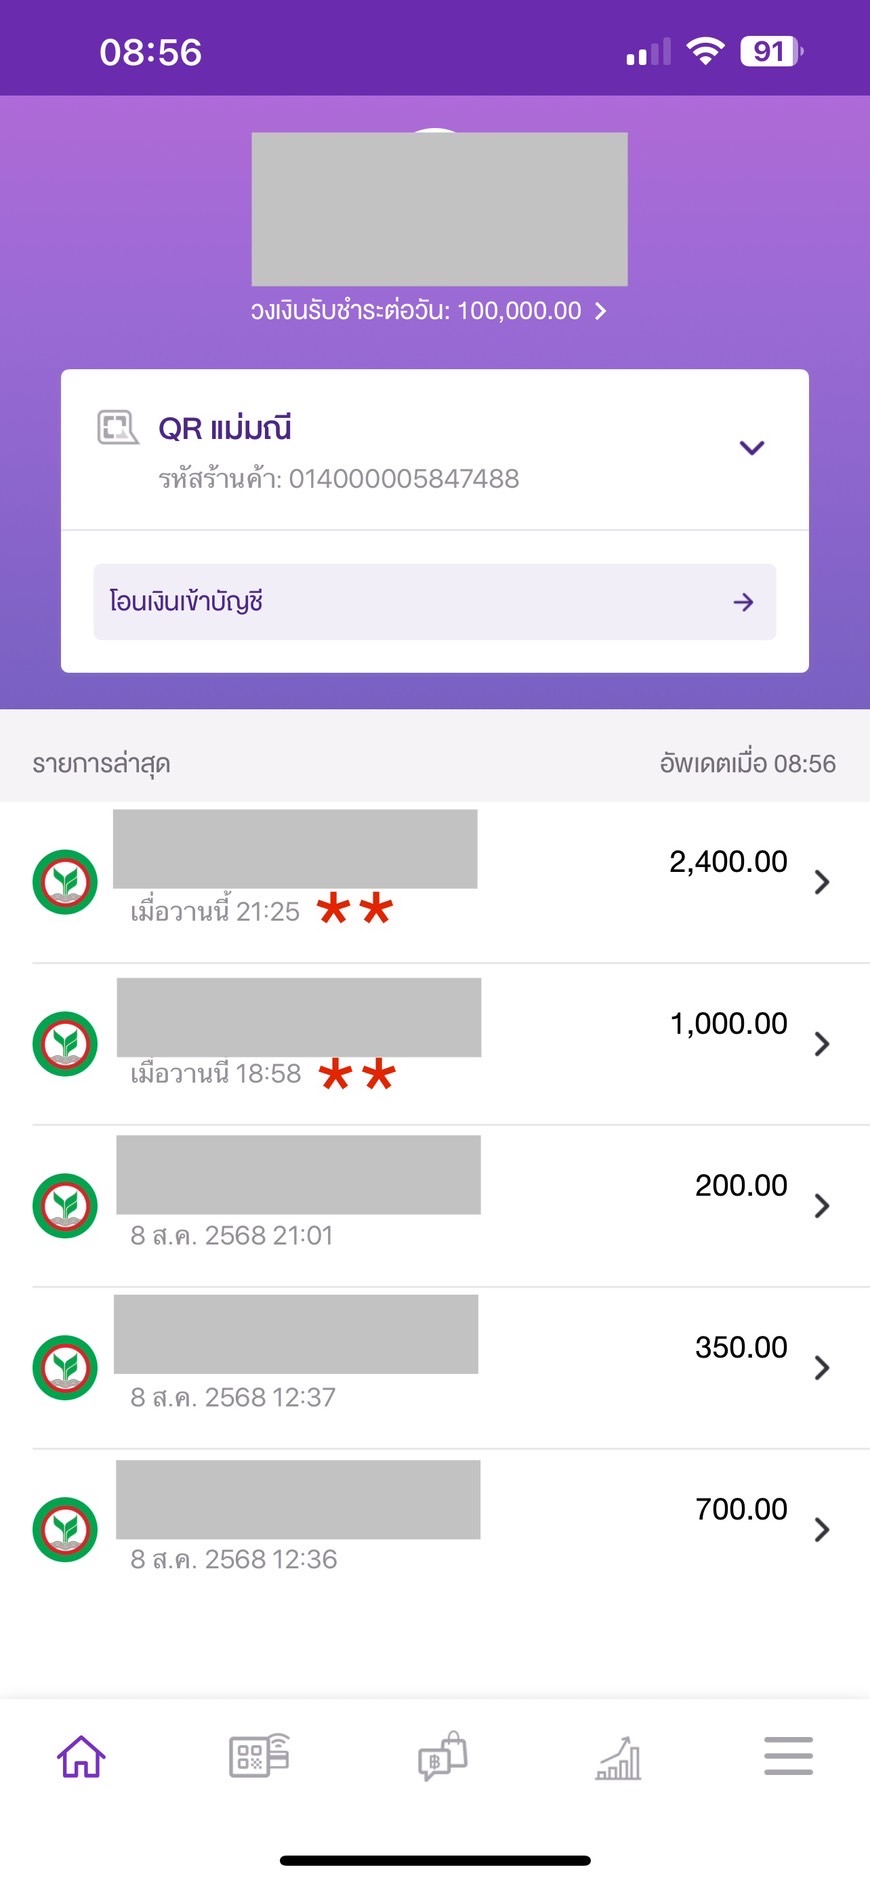Expand the 350.00 transaction chevron

tap(822, 1368)
